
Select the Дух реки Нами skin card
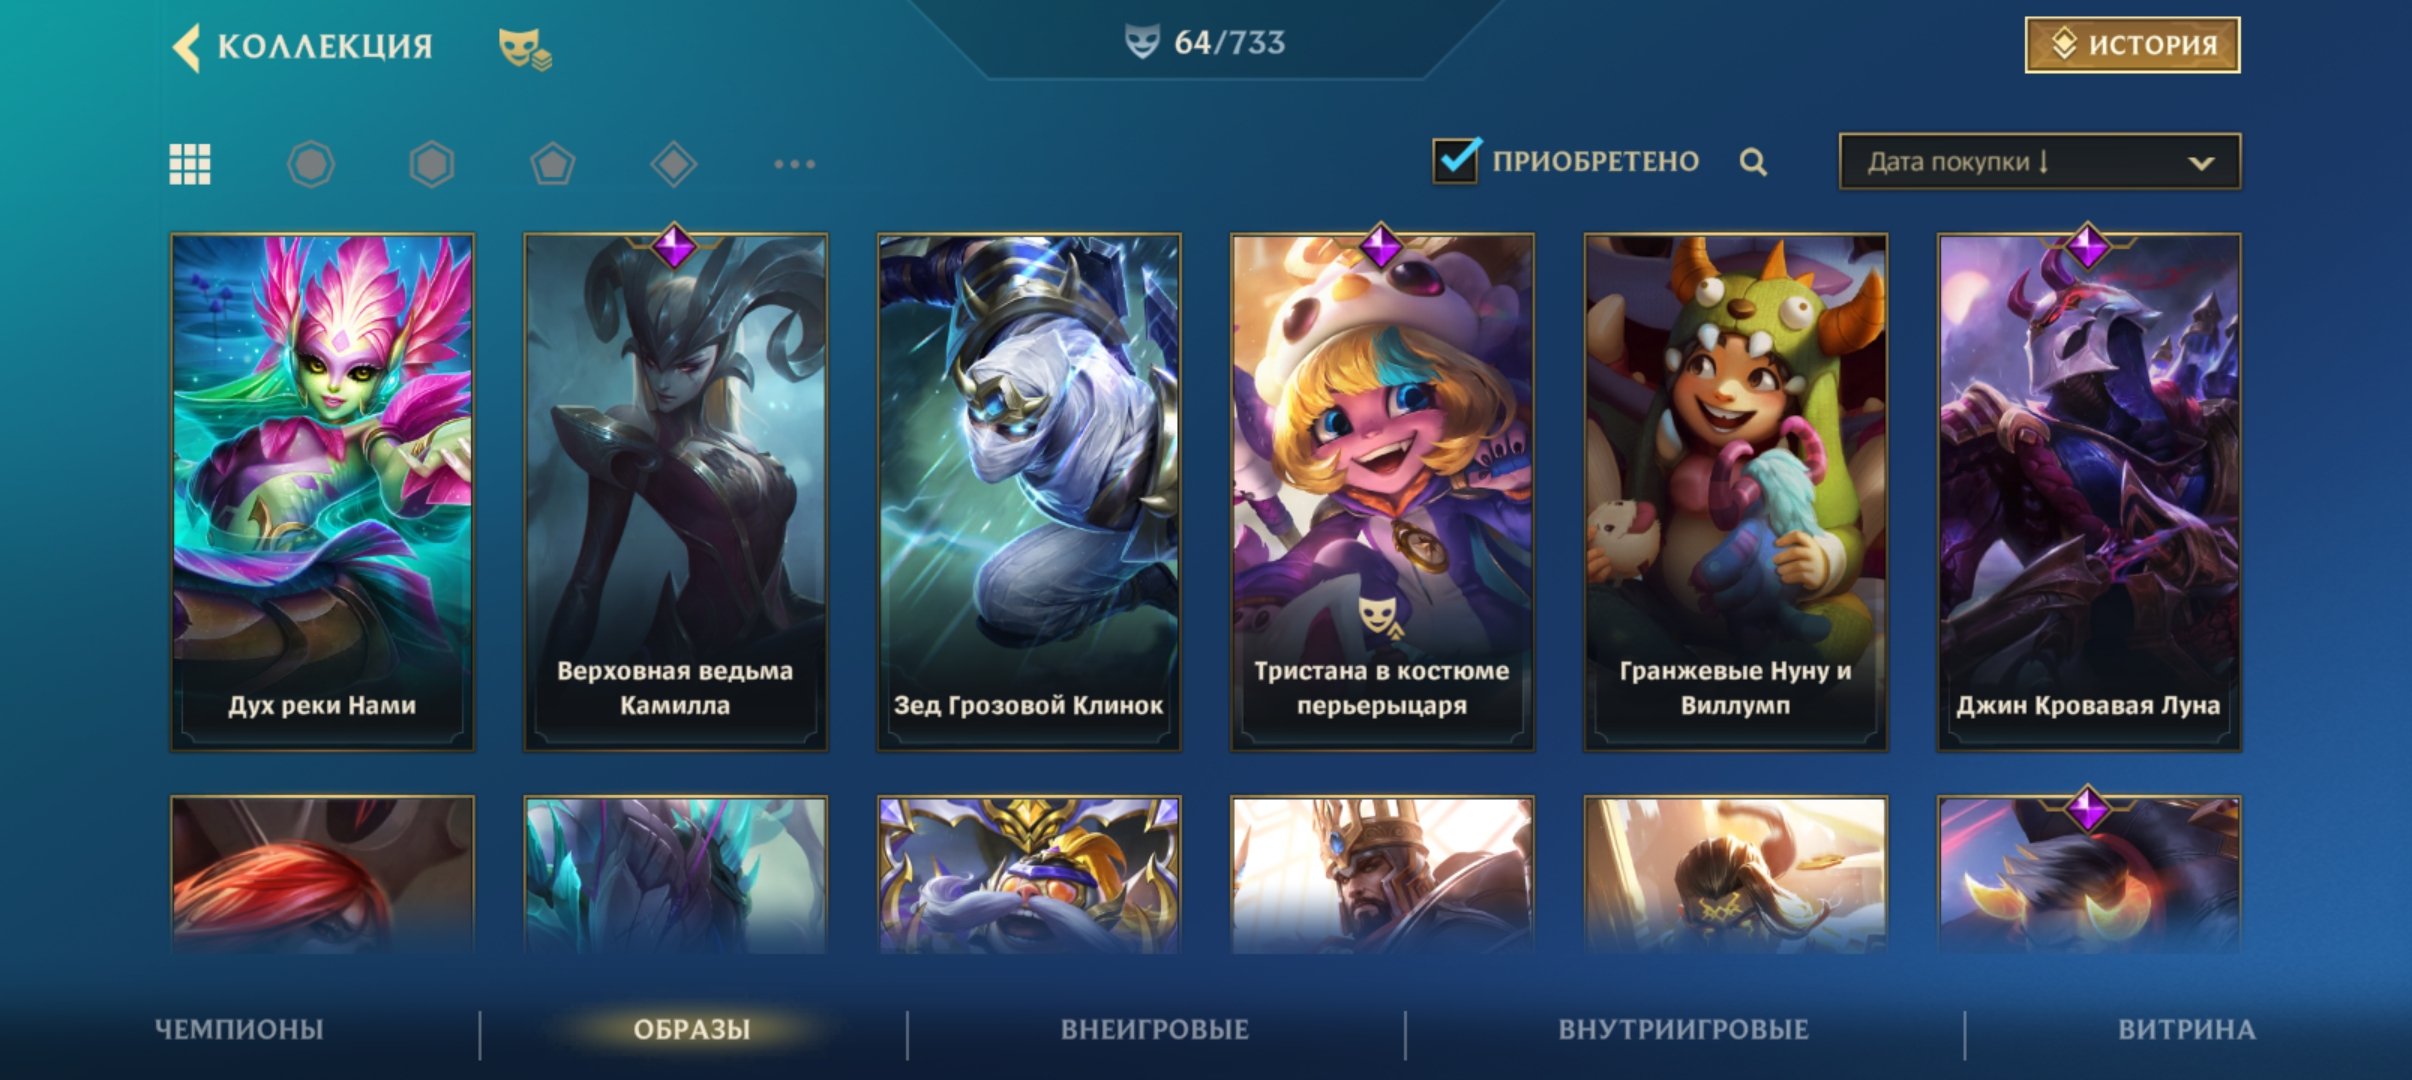pos(322,492)
